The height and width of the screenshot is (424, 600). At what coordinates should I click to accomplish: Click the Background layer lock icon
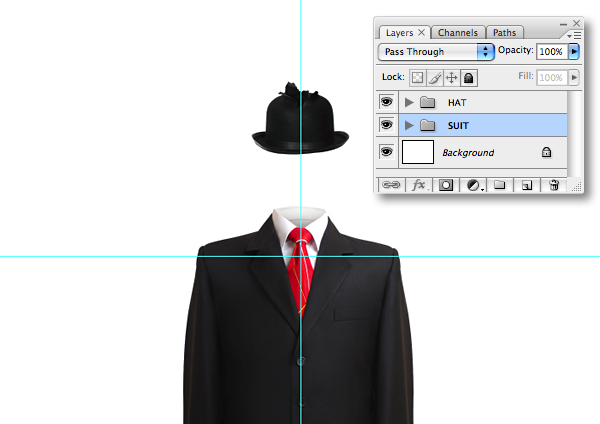[546, 152]
